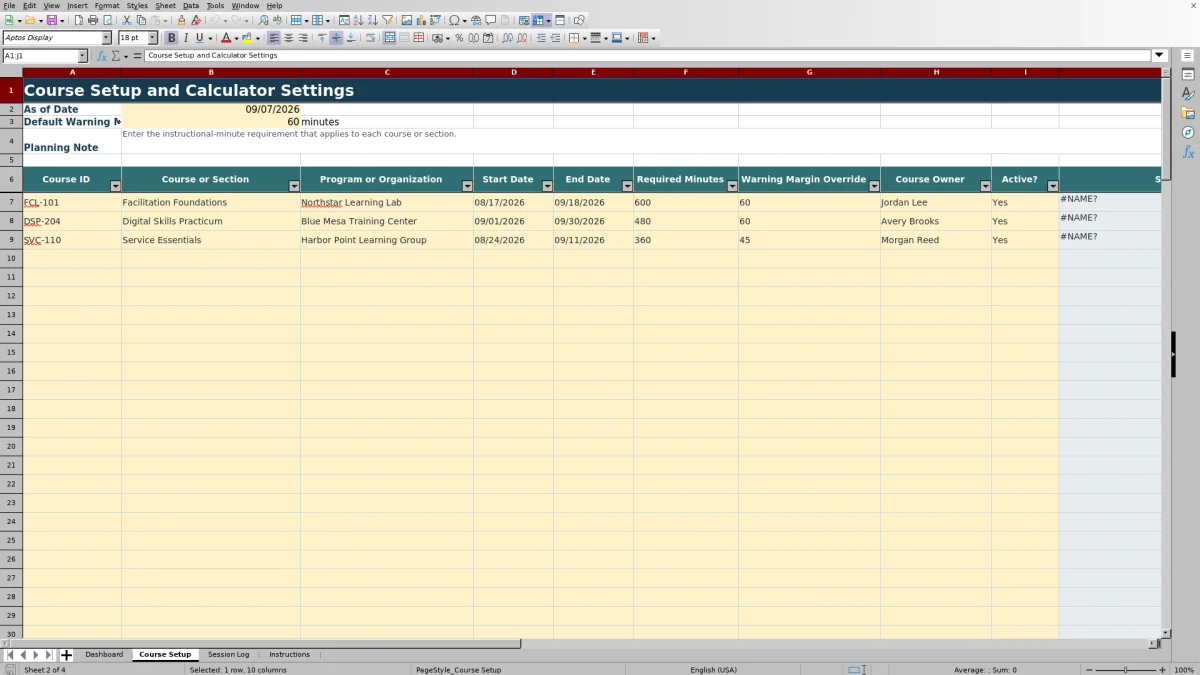Viewport: 1200px width, 675px height.
Task: Click the Sort Descending icon
Action: pos(372,20)
